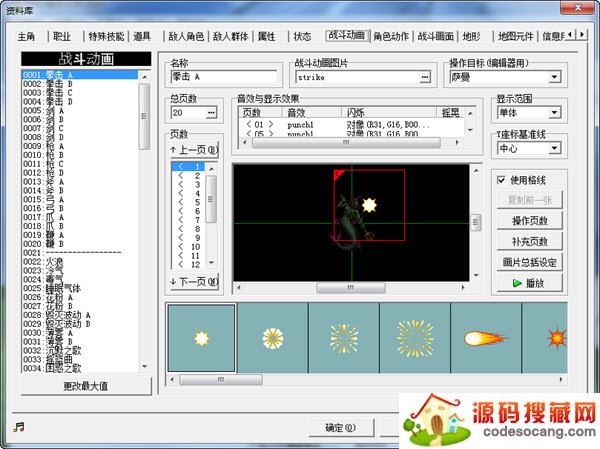The width and height of the screenshot is (600, 449).
Task: Click the 画片总括设定 button
Action: (530, 262)
